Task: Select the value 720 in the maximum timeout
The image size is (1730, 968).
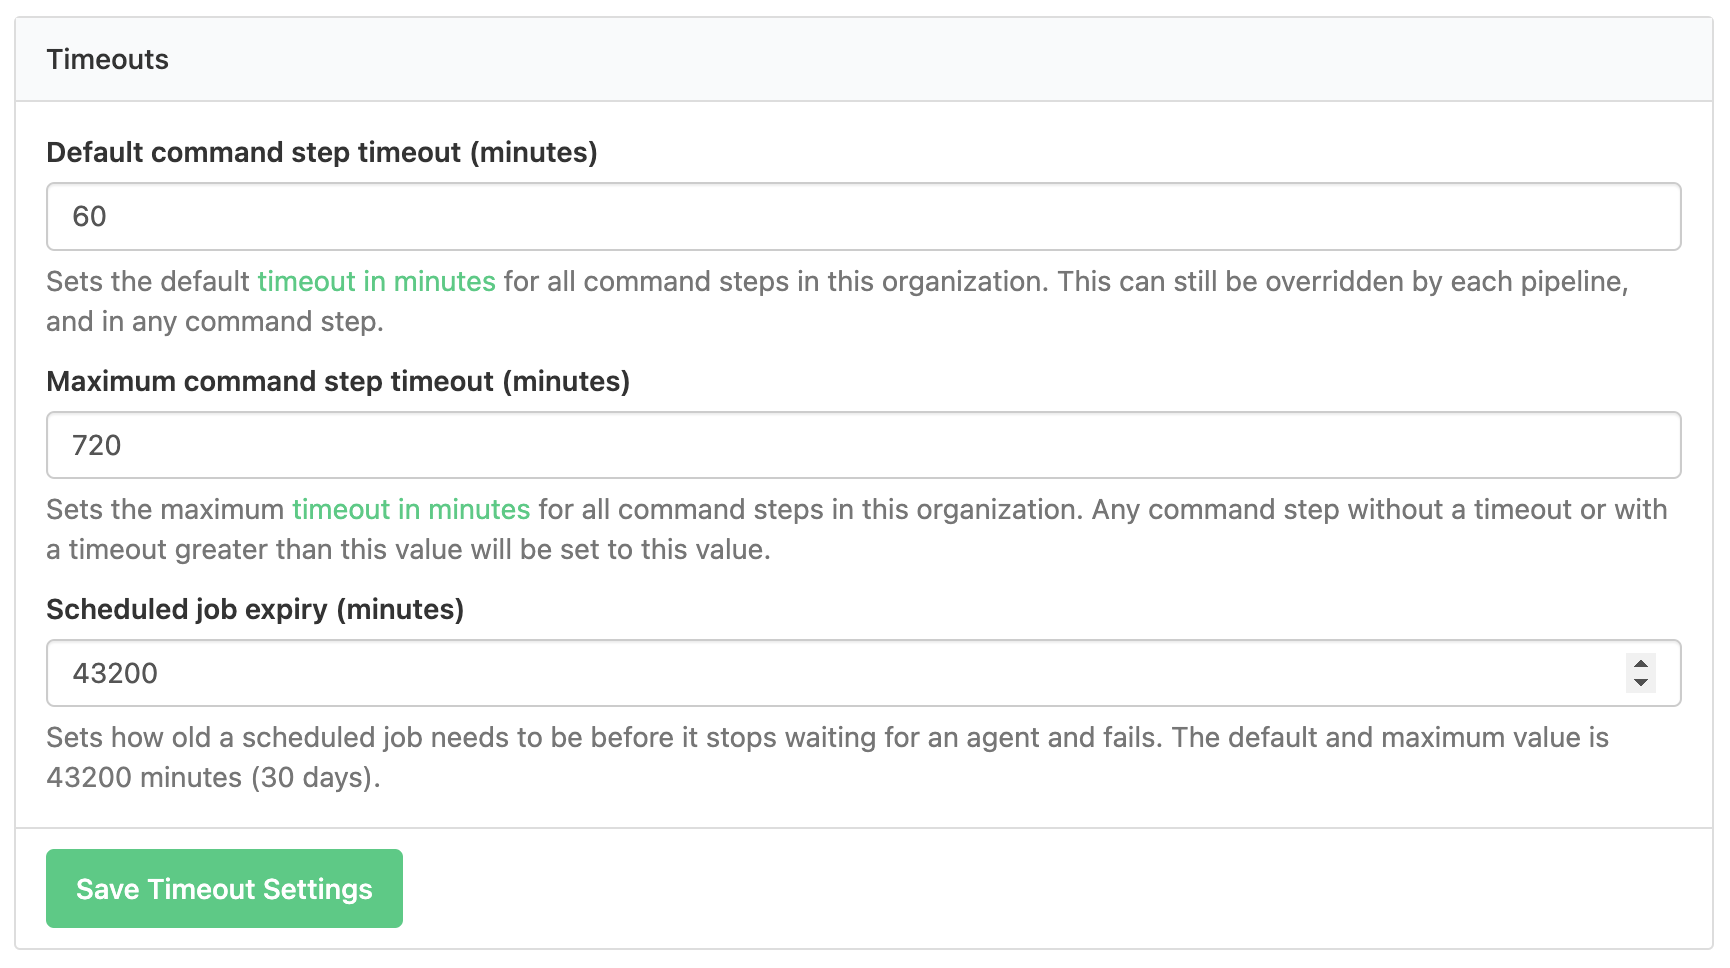Action: point(97,446)
